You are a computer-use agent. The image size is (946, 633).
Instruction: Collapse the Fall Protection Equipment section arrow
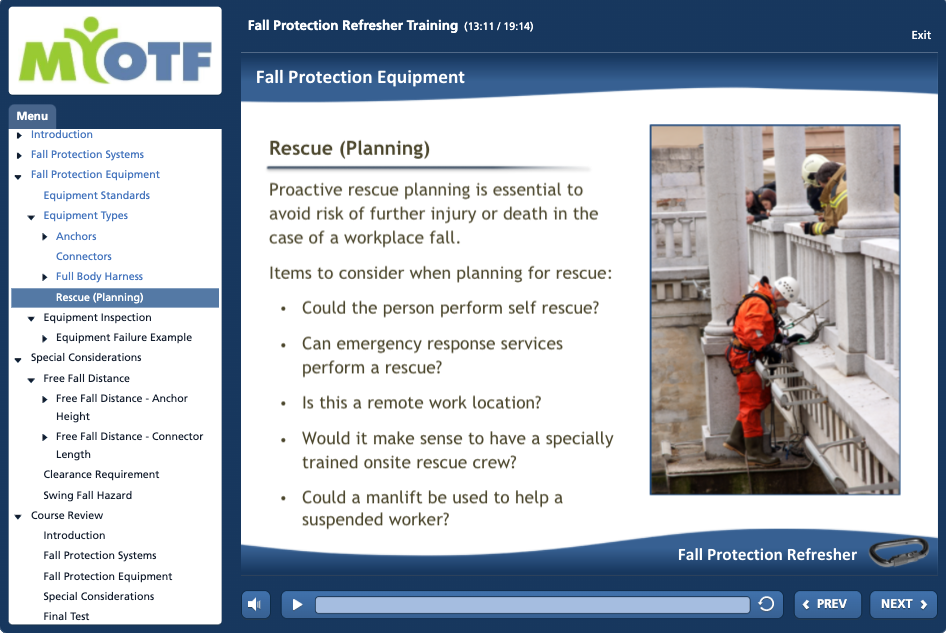(19, 176)
